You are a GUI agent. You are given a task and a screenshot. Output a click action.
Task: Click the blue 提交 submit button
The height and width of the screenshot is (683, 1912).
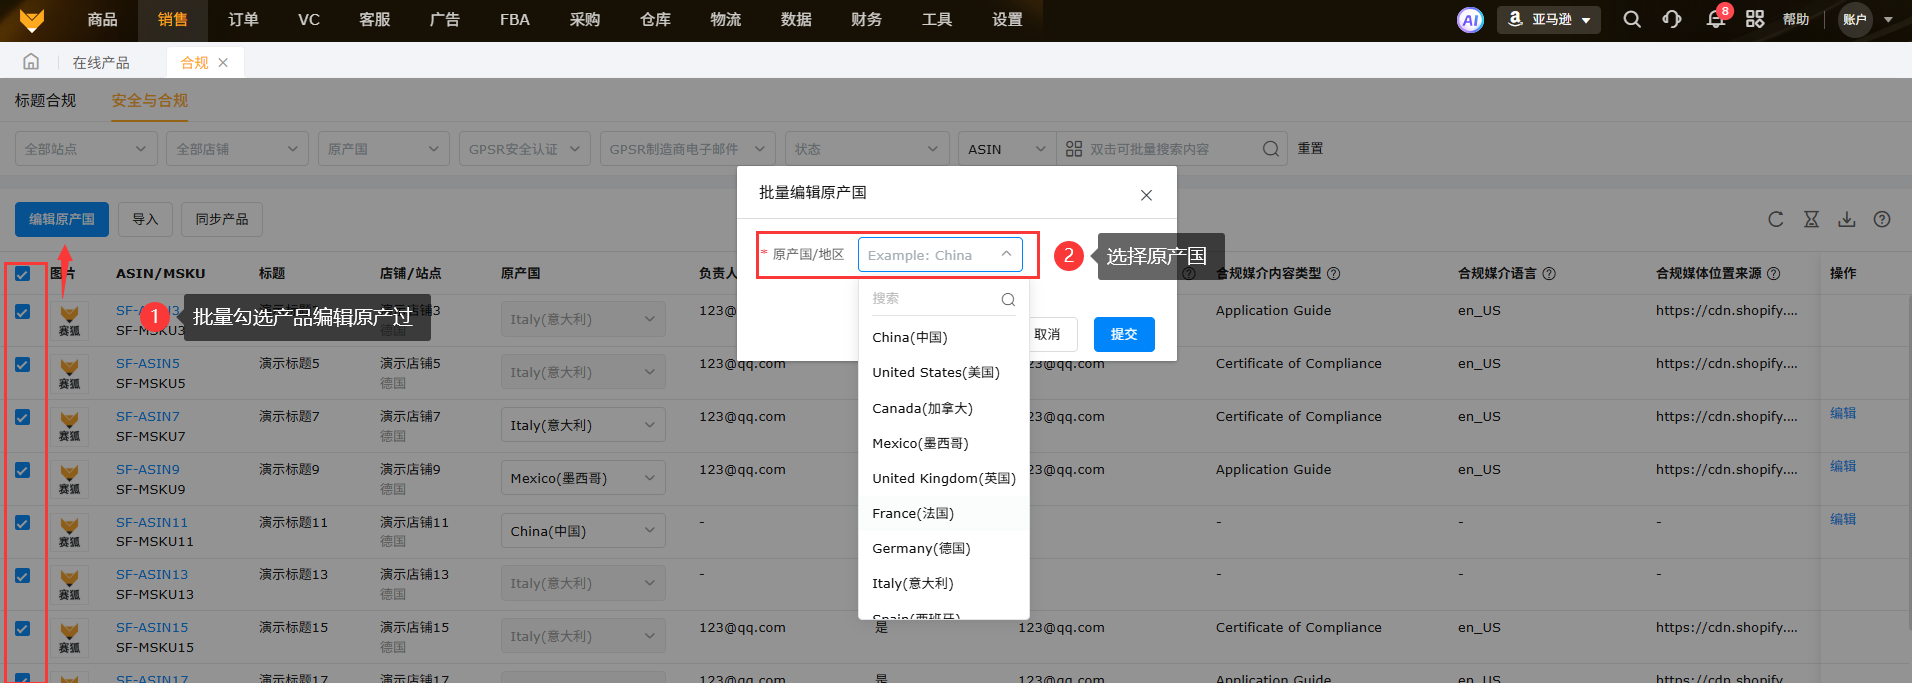(x=1124, y=334)
